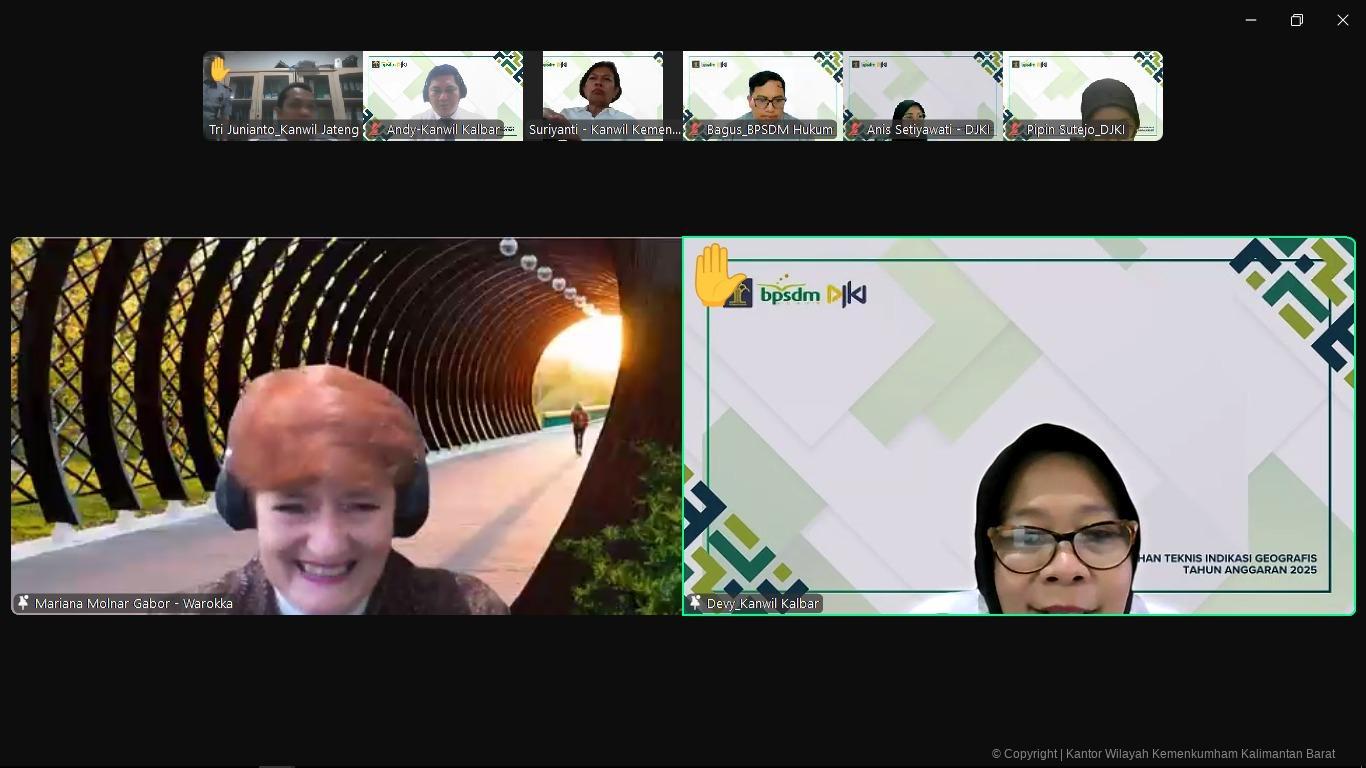The width and height of the screenshot is (1366, 768).
Task: Click Mariana Molnar Gabor - Warokka name label
Action: (x=134, y=604)
